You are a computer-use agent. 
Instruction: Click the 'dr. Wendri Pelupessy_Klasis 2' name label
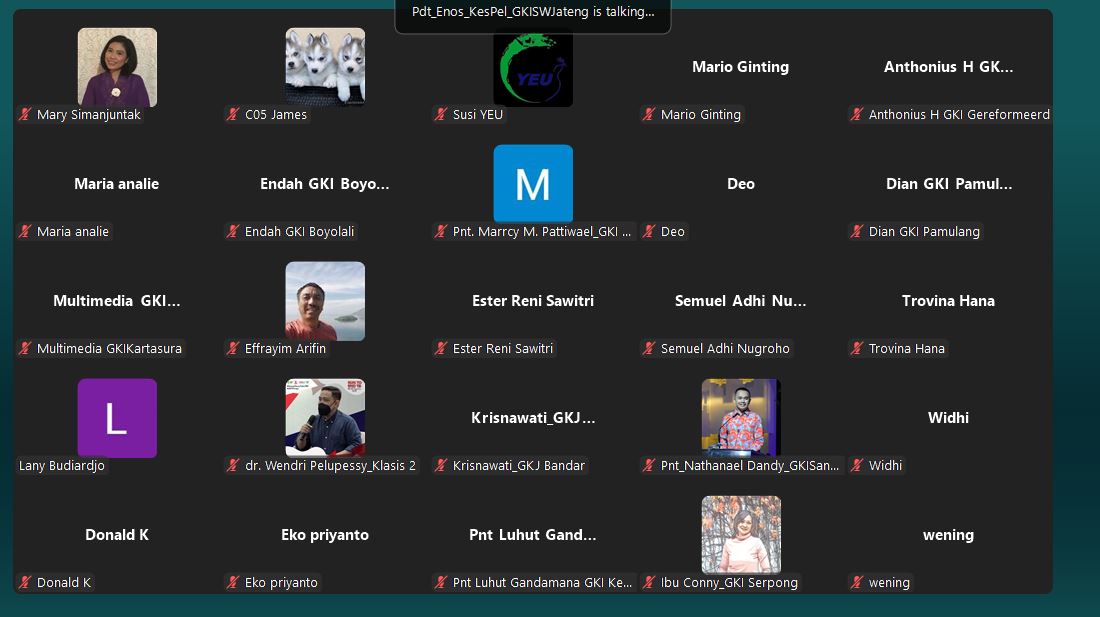click(x=330, y=466)
